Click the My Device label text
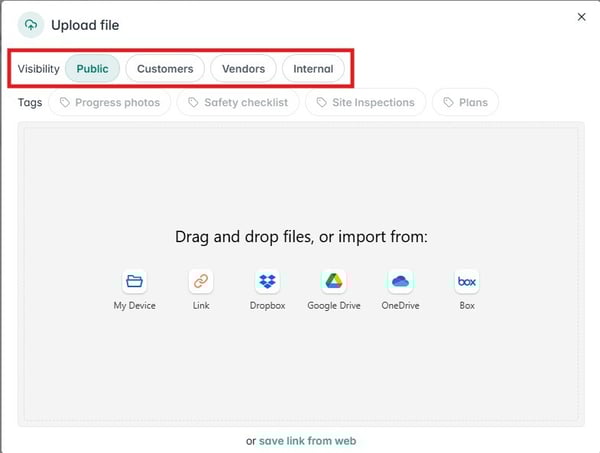The width and height of the screenshot is (600, 453). point(134,306)
